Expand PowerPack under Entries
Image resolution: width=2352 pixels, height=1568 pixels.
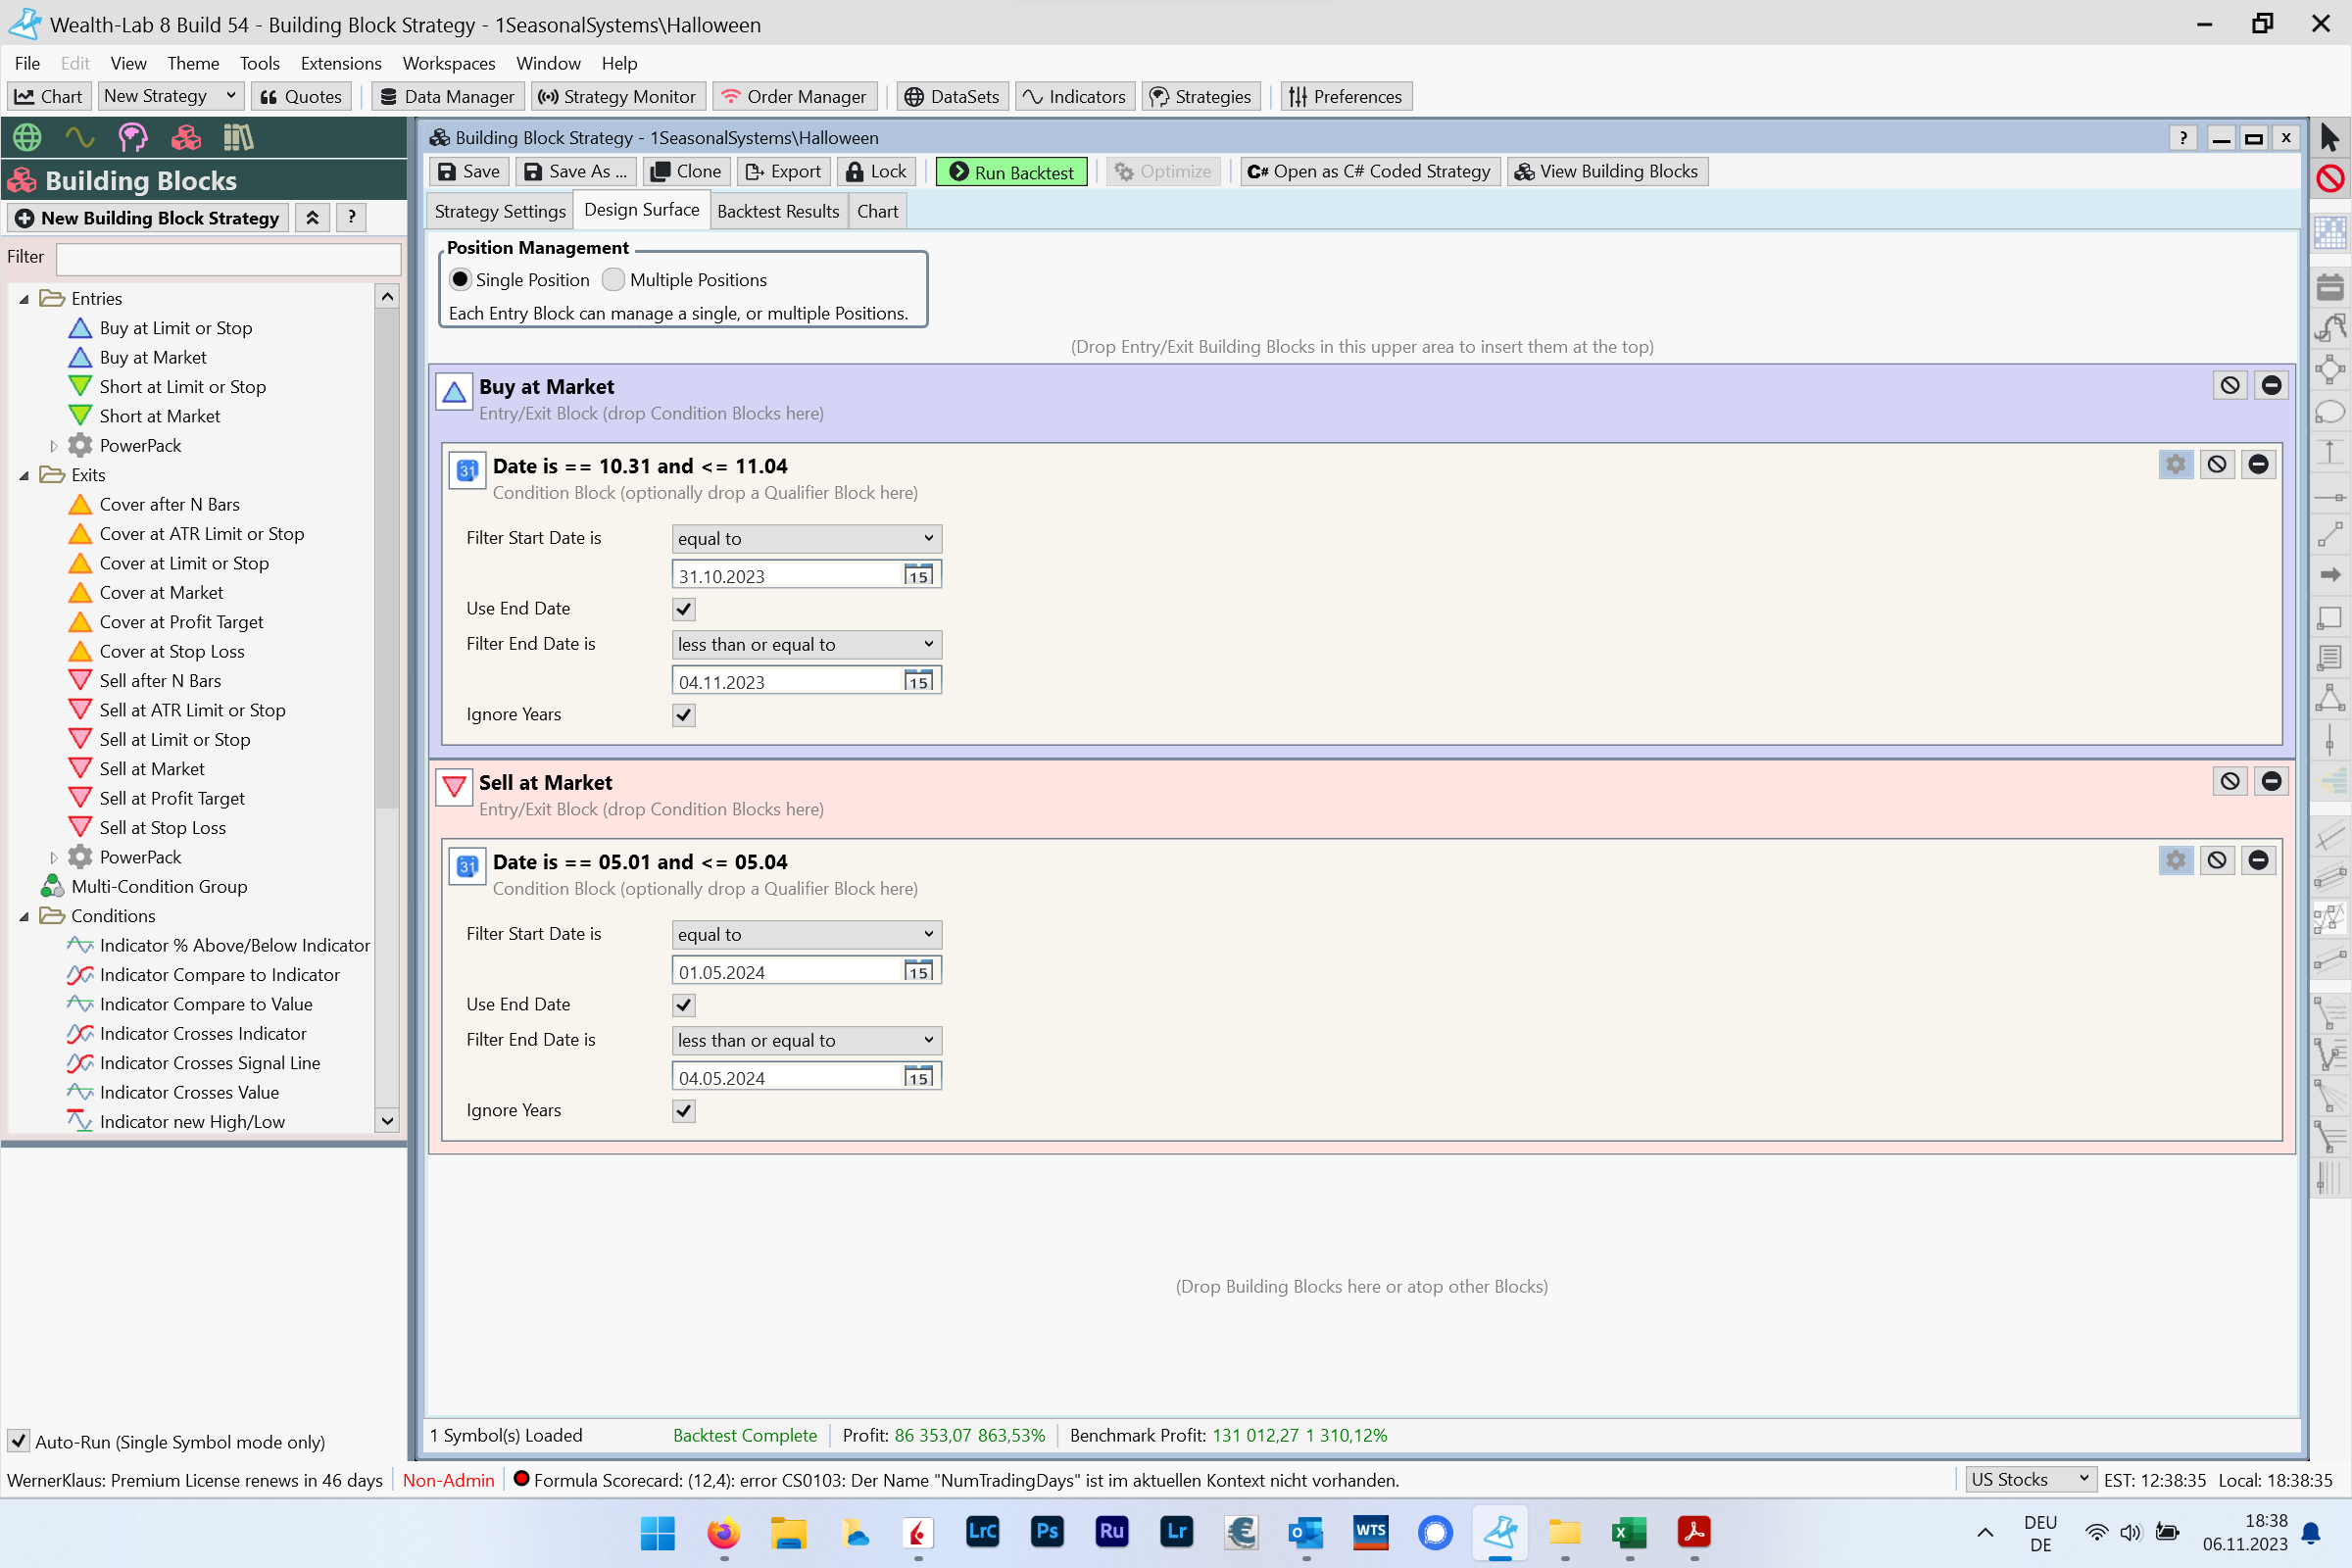(x=54, y=446)
